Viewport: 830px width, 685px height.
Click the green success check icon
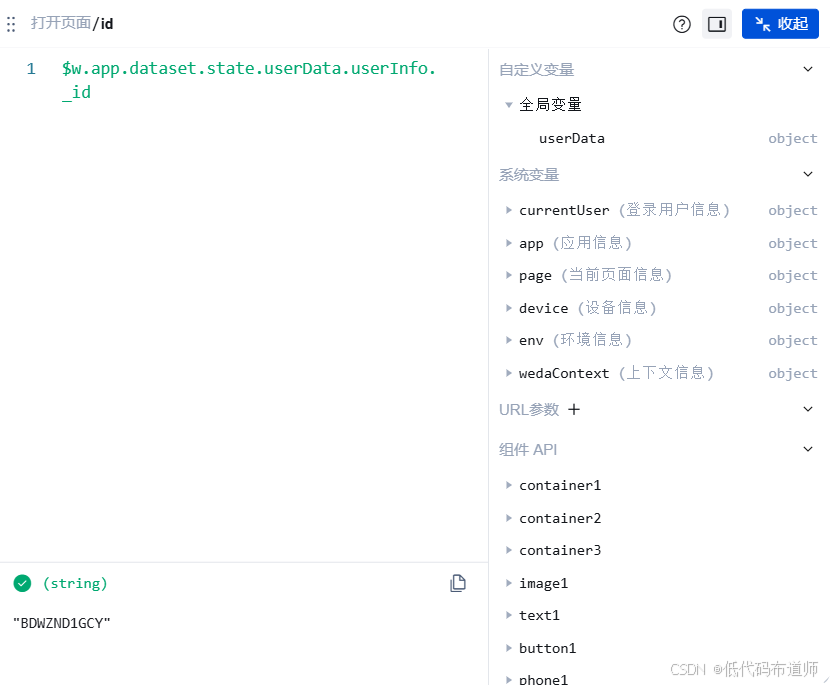pos(22,583)
